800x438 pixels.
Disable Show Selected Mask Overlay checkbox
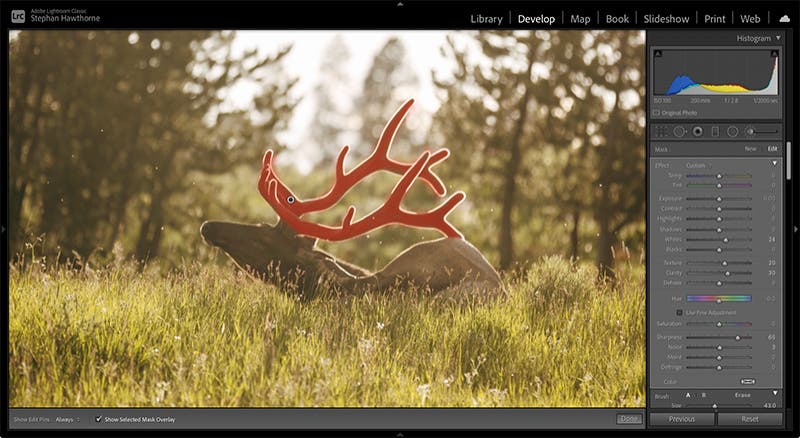point(98,419)
